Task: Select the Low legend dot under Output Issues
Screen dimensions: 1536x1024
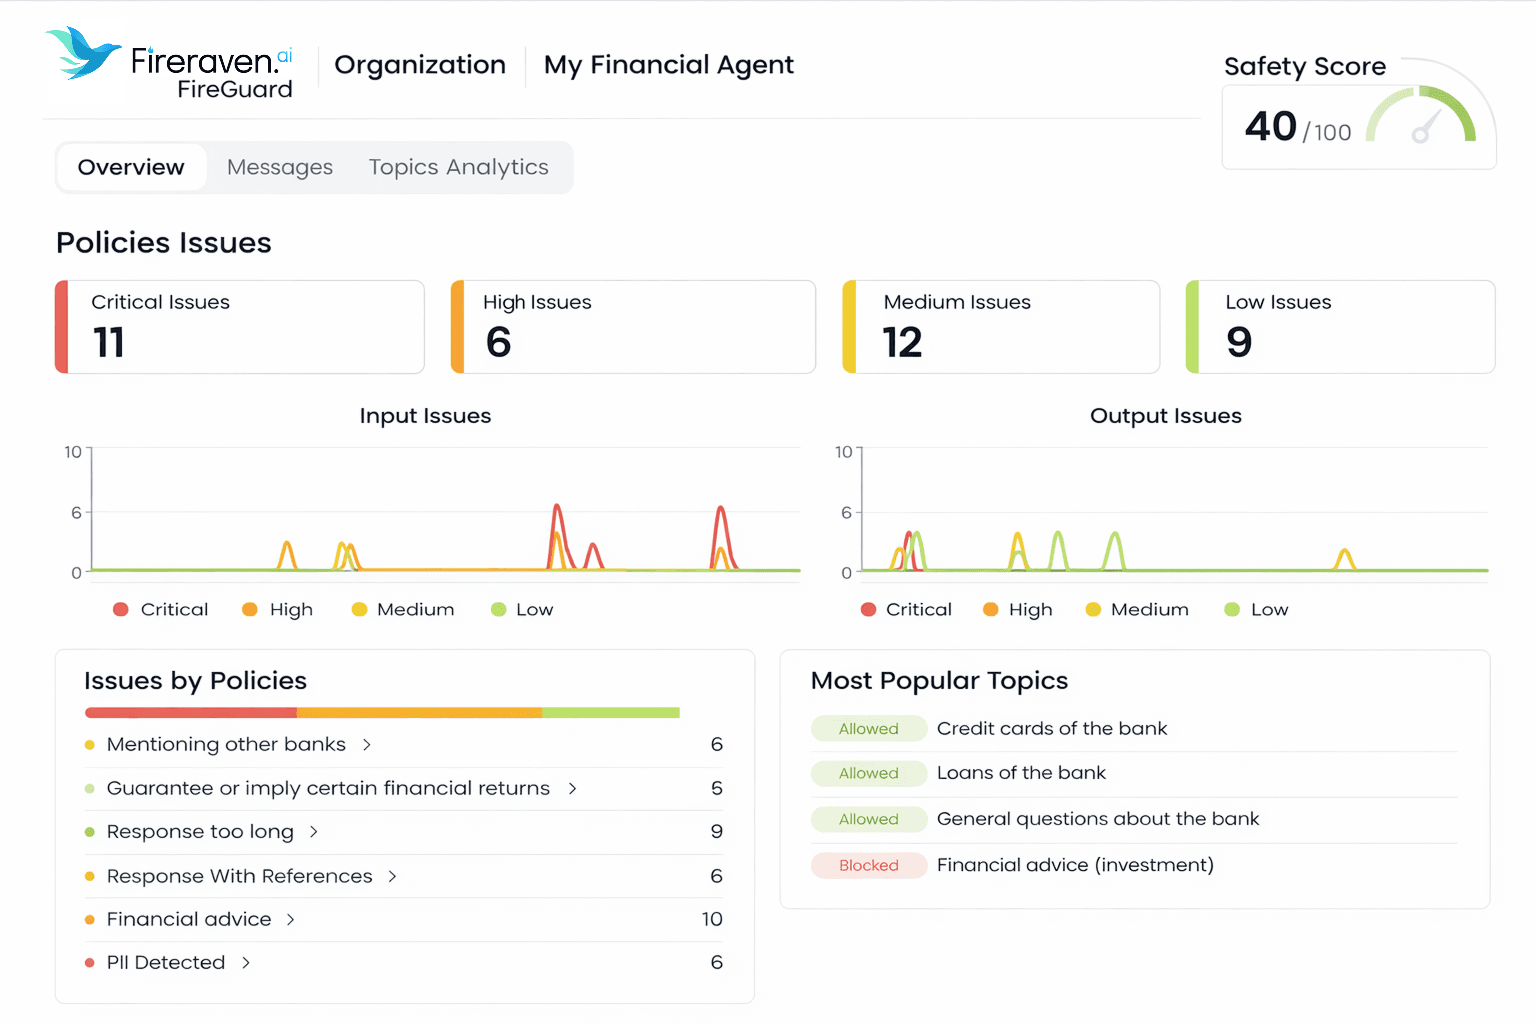Action: tap(1232, 609)
